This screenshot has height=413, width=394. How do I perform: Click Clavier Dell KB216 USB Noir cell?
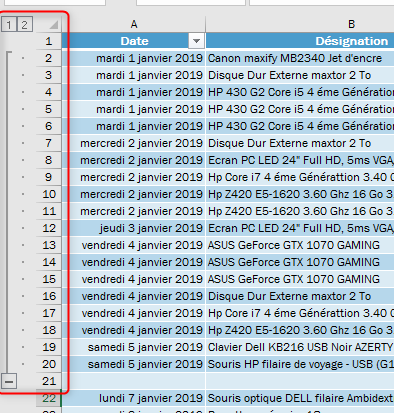[x=300, y=347]
